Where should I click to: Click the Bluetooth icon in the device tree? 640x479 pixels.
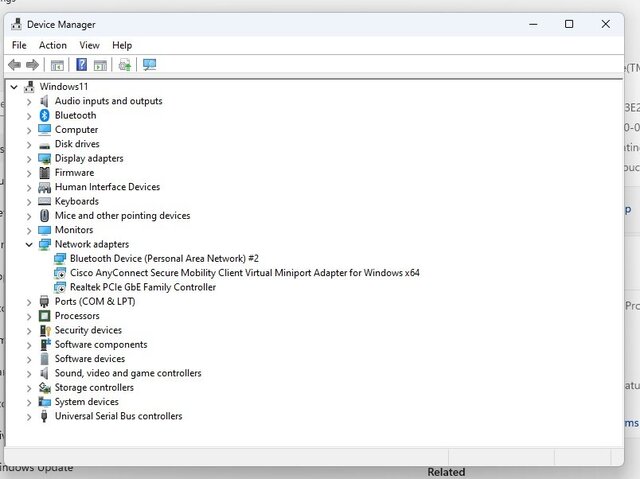click(44, 115)
